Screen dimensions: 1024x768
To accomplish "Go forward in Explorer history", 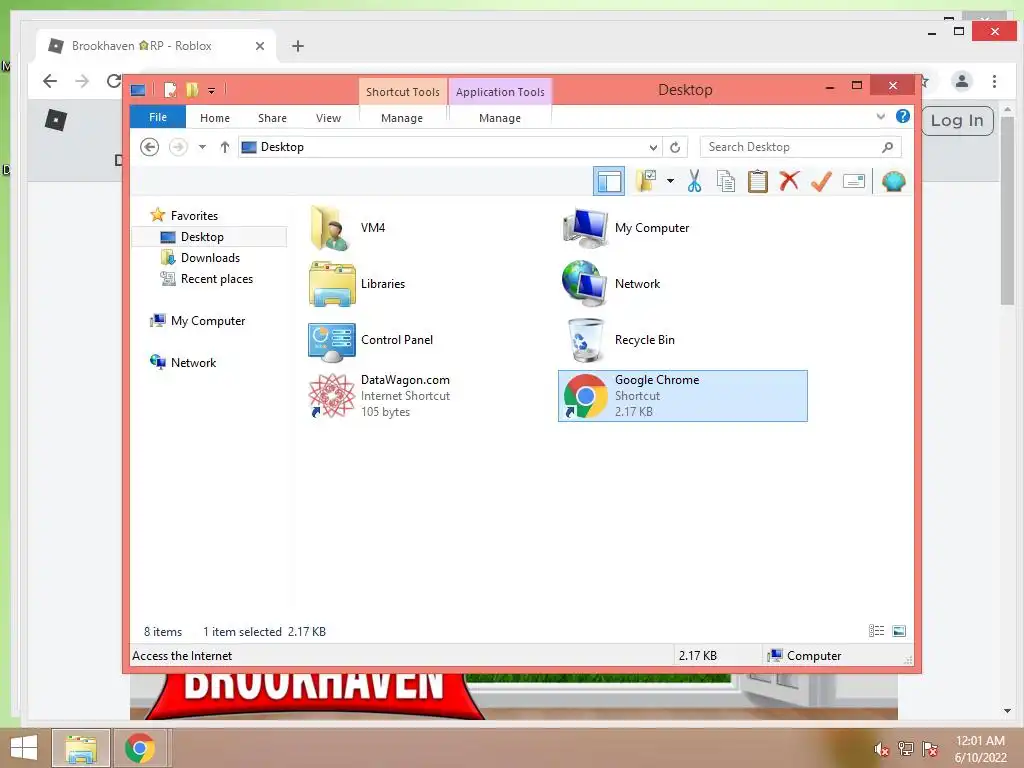I will click(178, 147).
